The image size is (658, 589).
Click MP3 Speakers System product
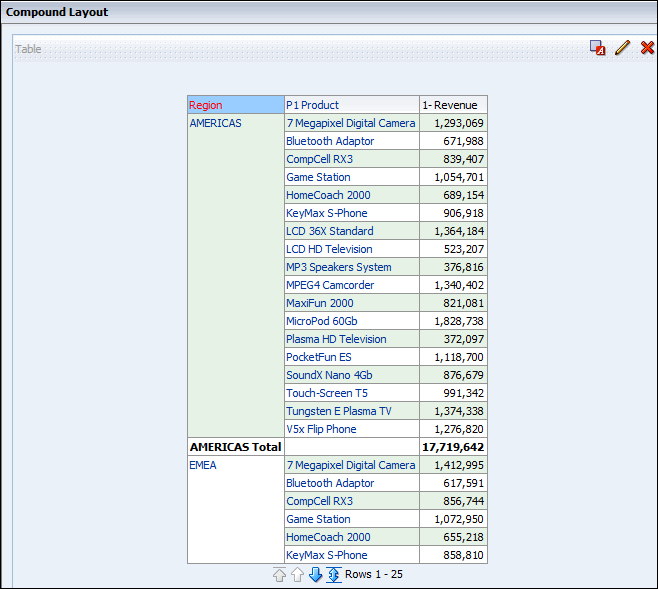point(339,267)
